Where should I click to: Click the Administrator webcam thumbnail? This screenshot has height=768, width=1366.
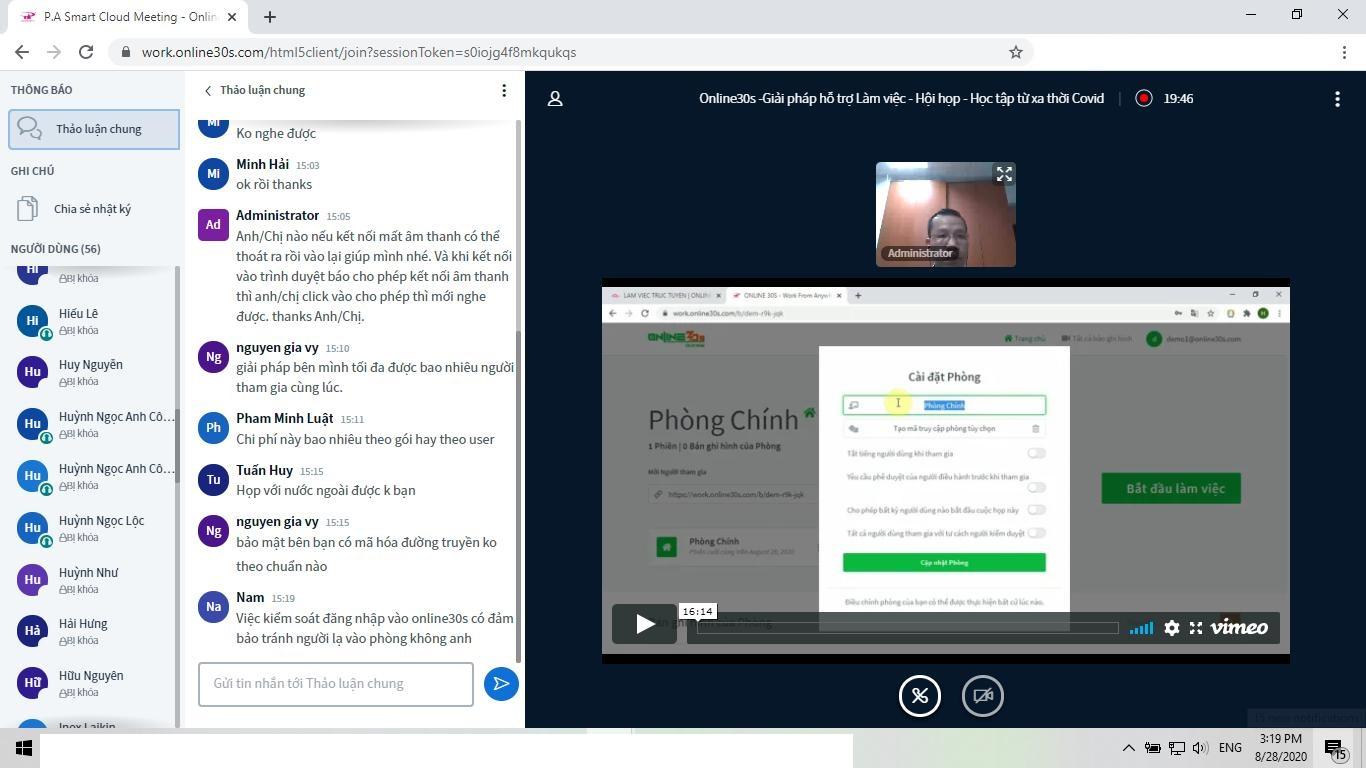(946, 214)
